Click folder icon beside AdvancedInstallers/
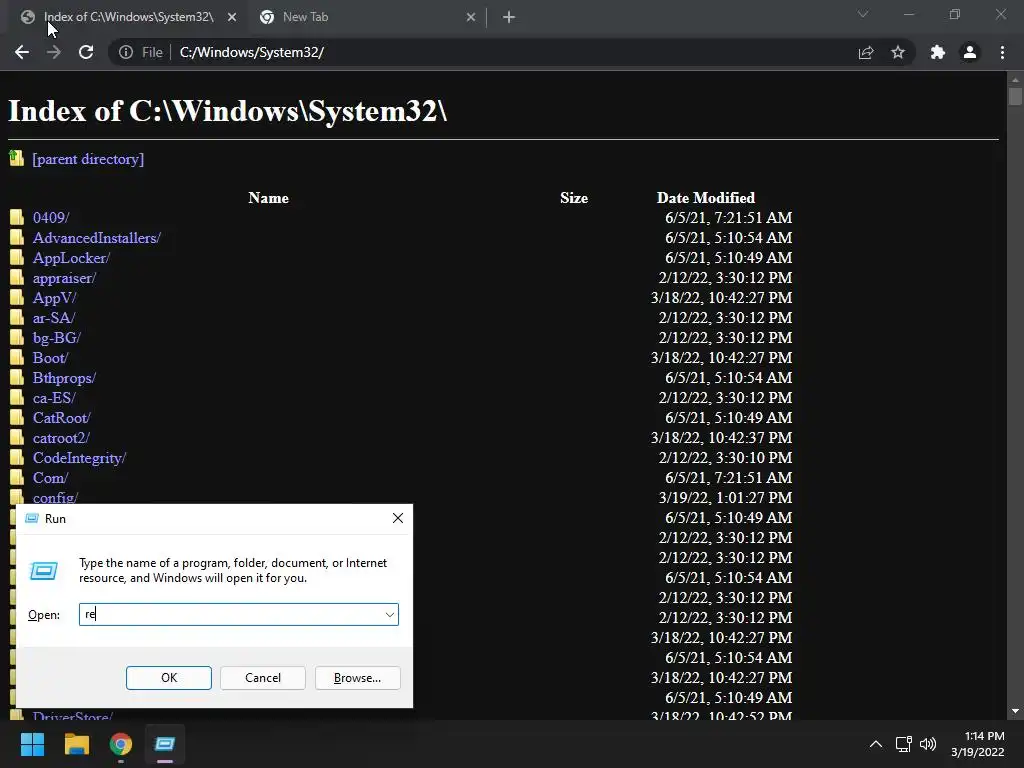This screenshot has width=1024, height=768. pos(17,237)
